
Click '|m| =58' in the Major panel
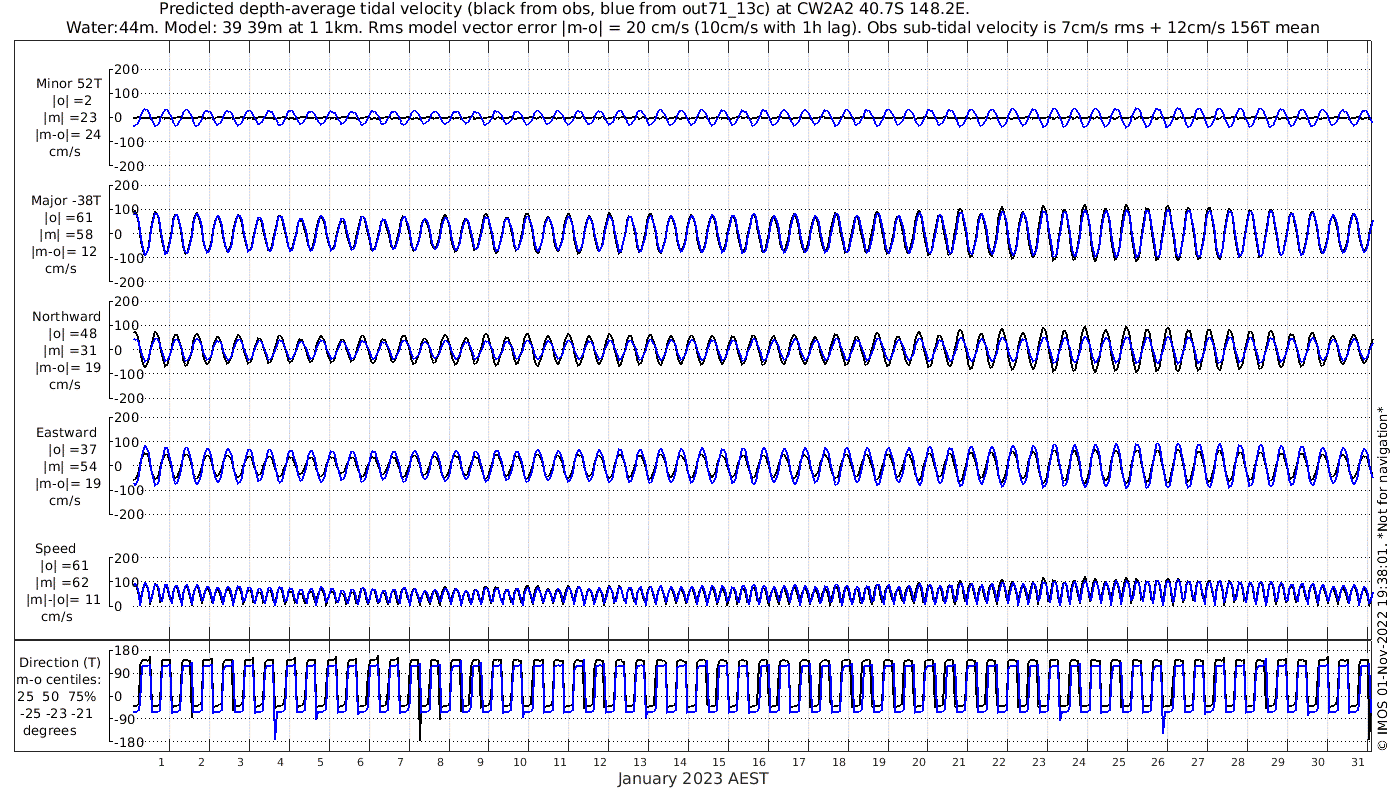pyautogui.click(x=67, y=234)
